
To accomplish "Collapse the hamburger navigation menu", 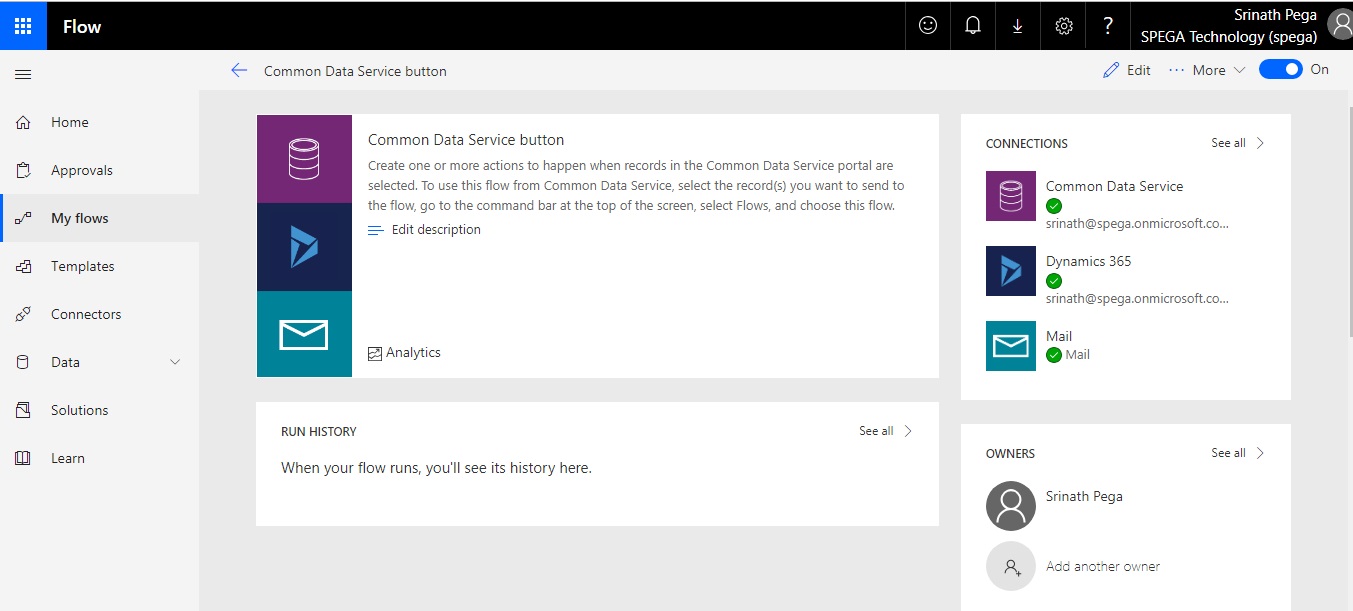I will [x=23, y=74].
